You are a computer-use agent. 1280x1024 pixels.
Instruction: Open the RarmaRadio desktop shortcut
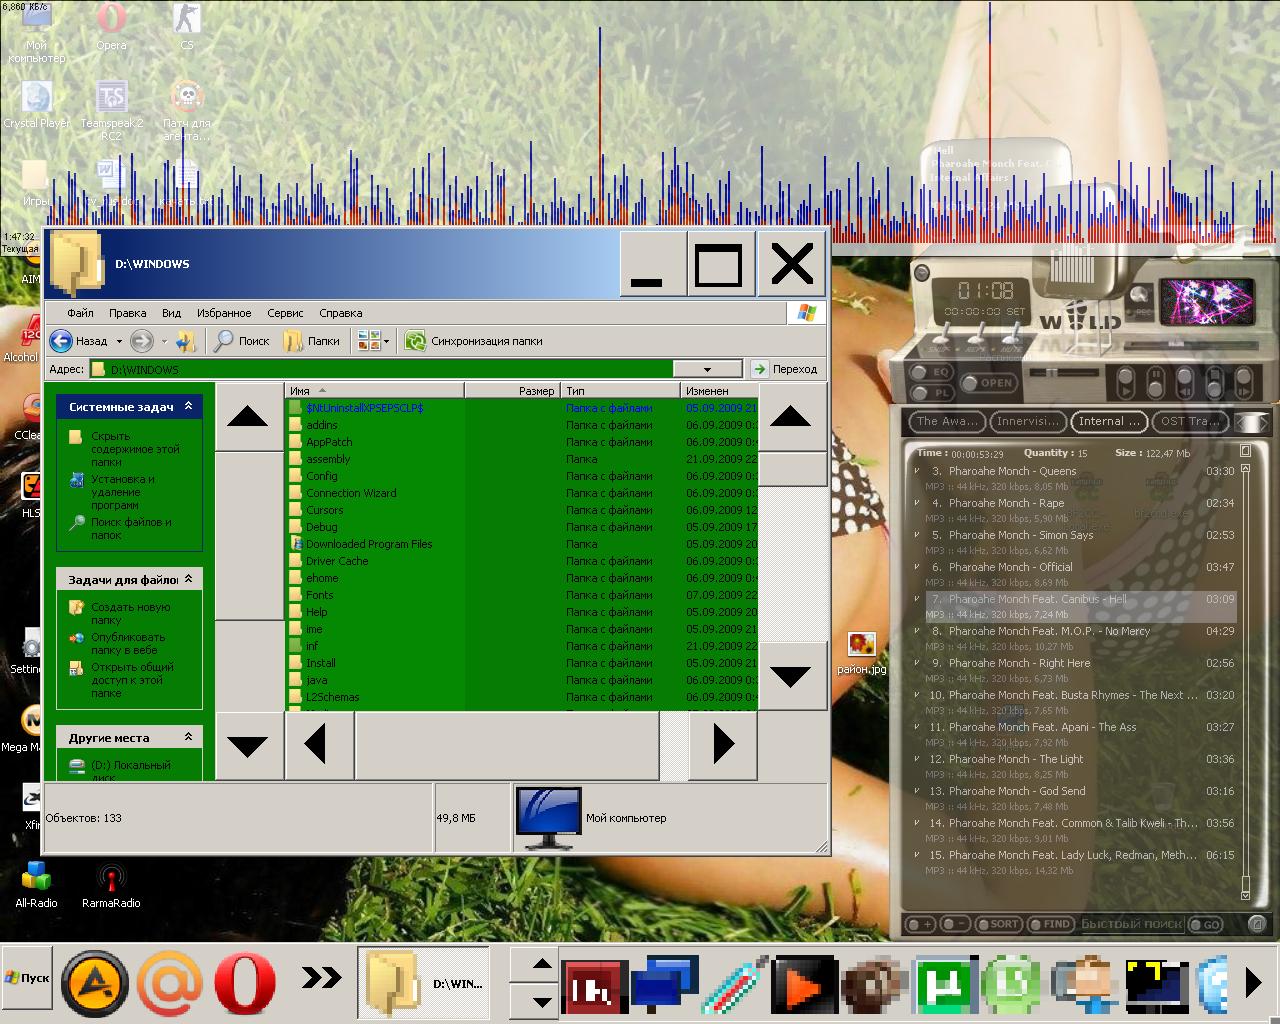pos(111,879)
